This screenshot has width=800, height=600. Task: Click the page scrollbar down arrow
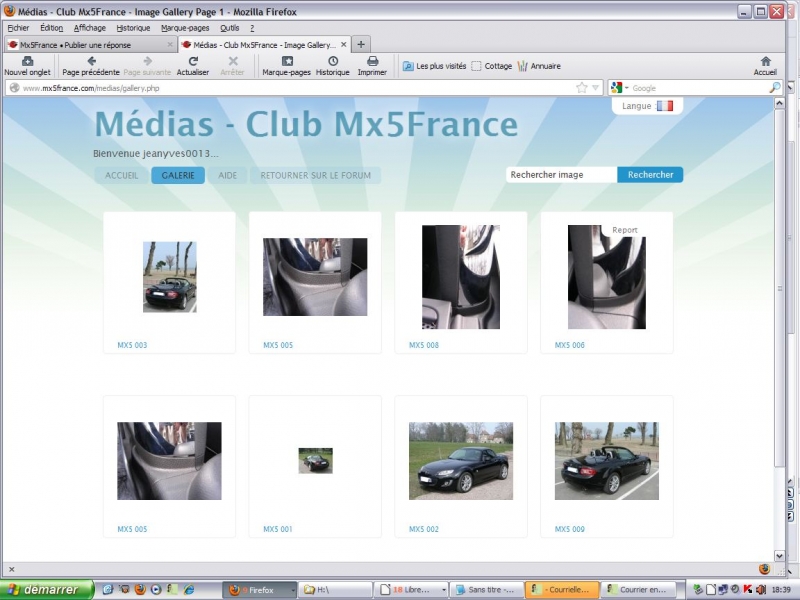pyautogui.click(x=779, y=556)
